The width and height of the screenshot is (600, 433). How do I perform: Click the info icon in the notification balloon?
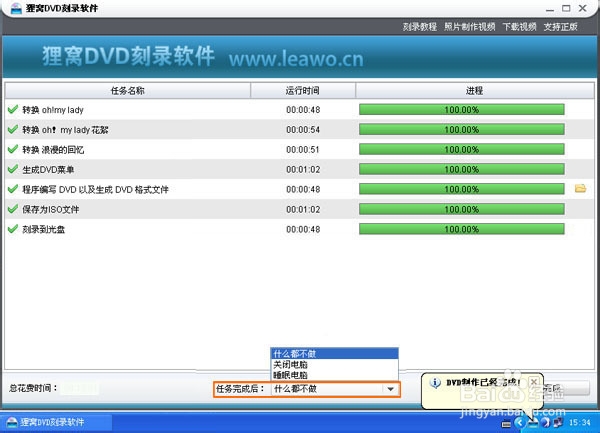435,383
